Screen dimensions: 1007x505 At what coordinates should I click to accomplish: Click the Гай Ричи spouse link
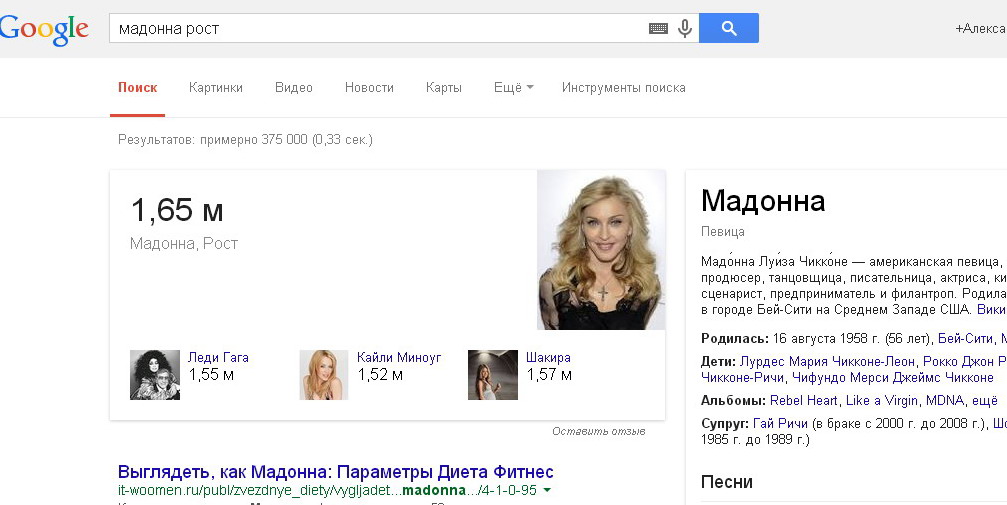[x=780, y=423]
